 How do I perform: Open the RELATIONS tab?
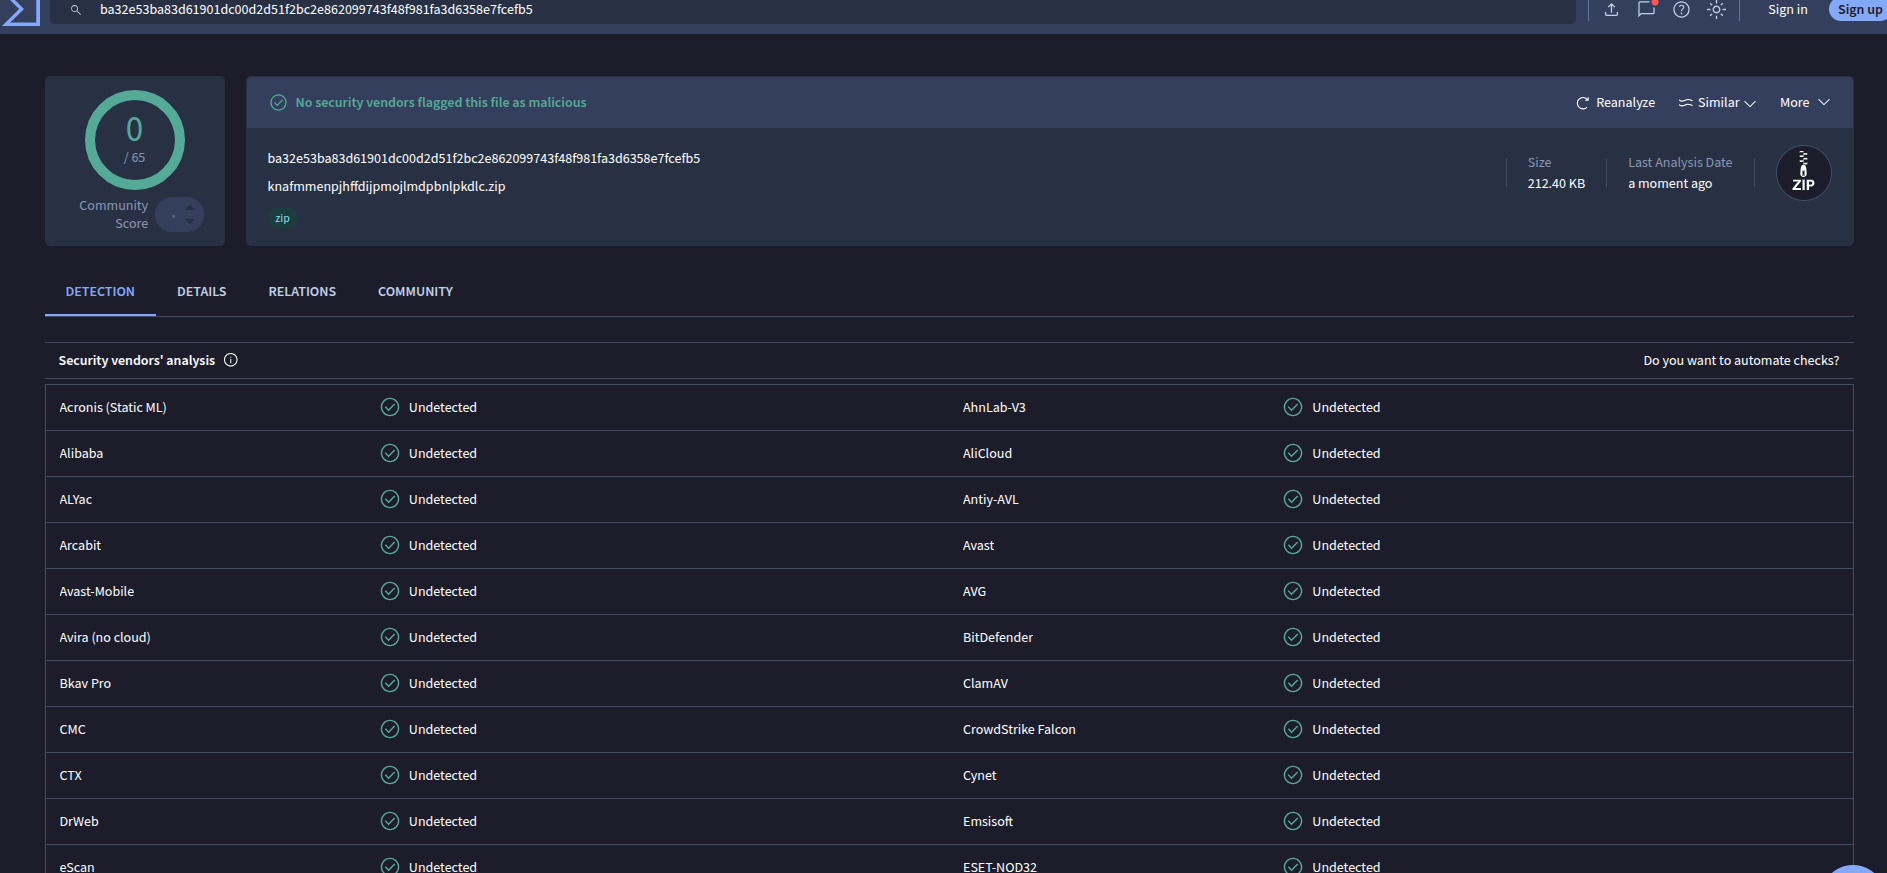302,292
